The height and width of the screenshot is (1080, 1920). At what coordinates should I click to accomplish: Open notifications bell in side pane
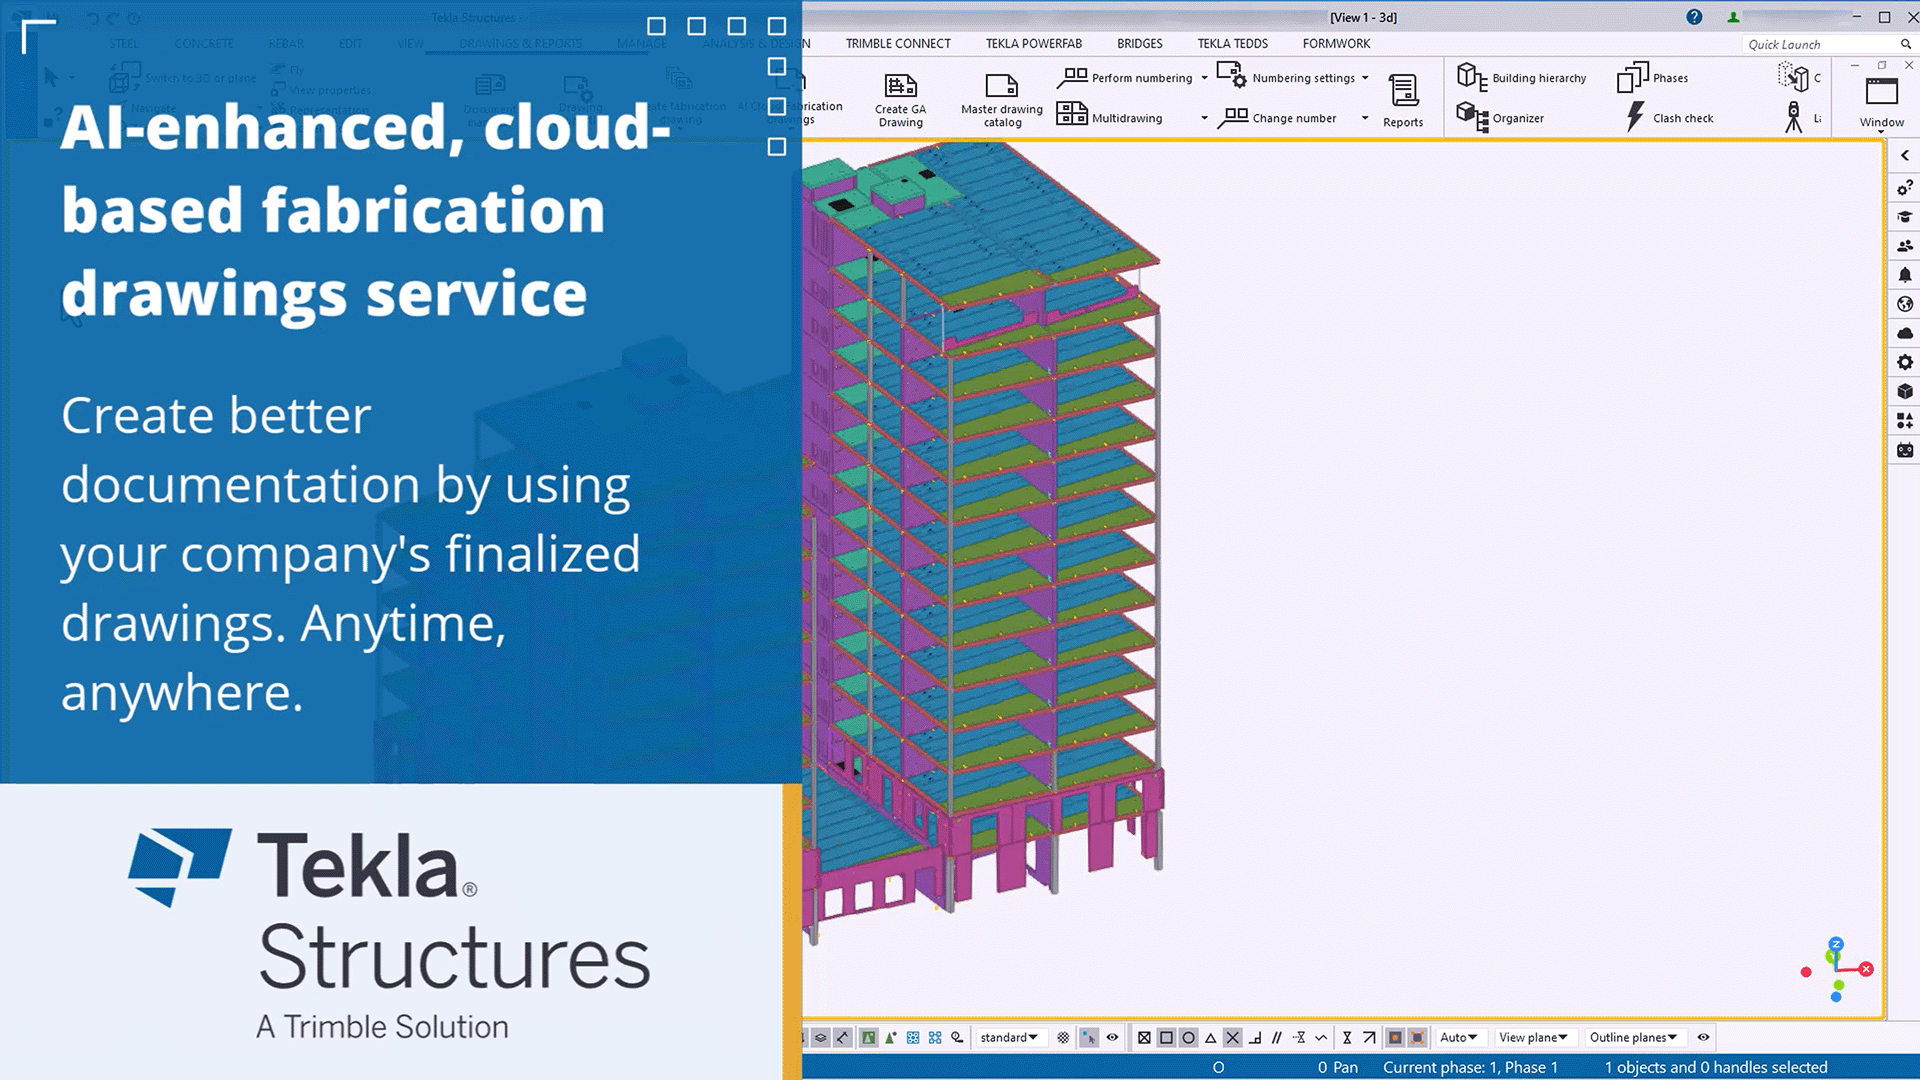tap(1905, 275)
